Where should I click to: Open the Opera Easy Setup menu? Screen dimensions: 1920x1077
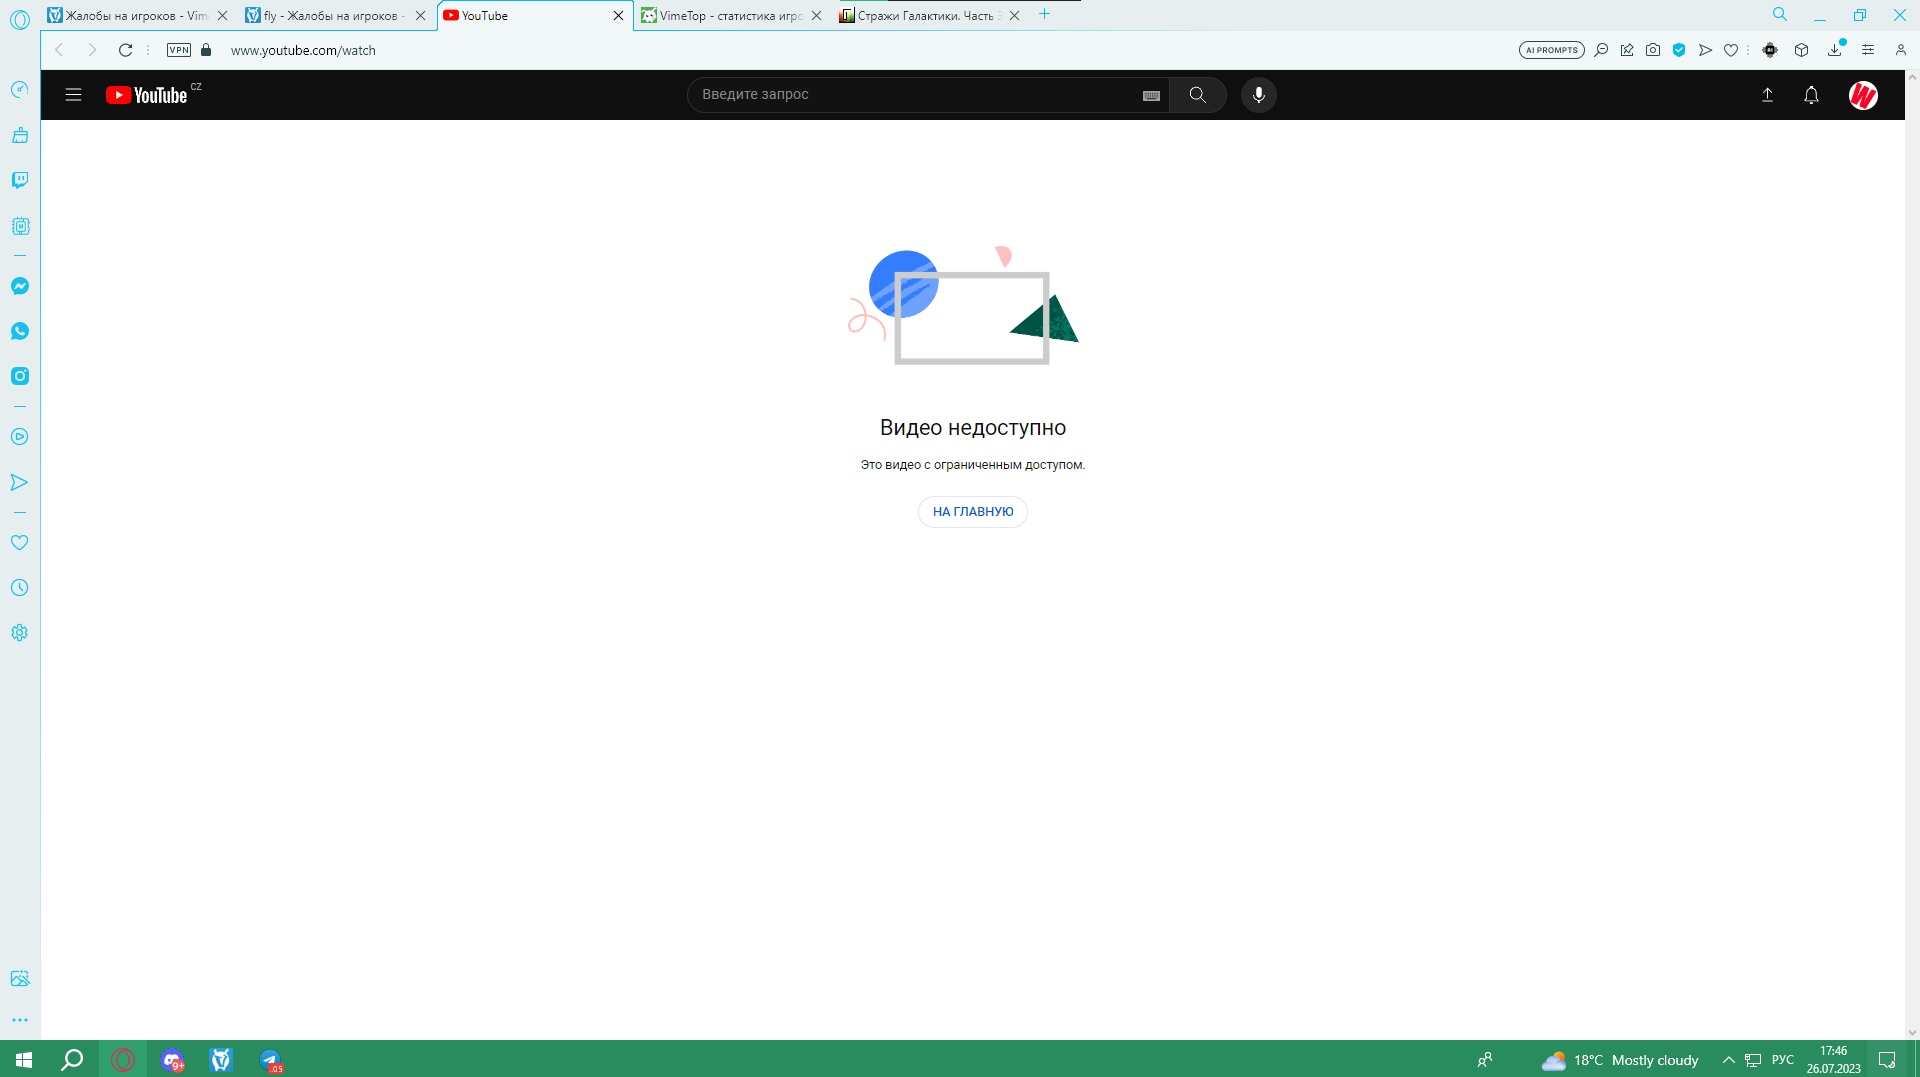click(x=1867, y=50)
